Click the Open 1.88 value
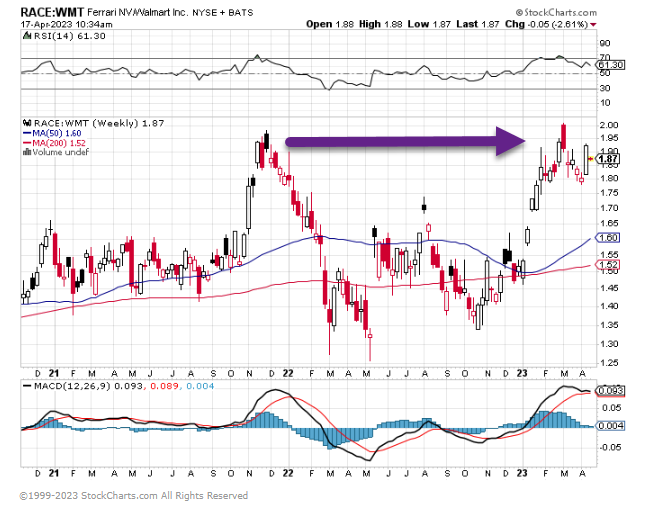656x509 pixels. click(330, 24)
